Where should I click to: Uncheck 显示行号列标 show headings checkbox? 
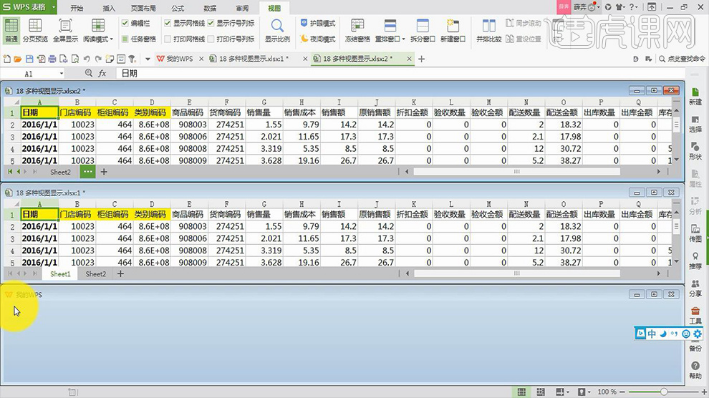211,23
